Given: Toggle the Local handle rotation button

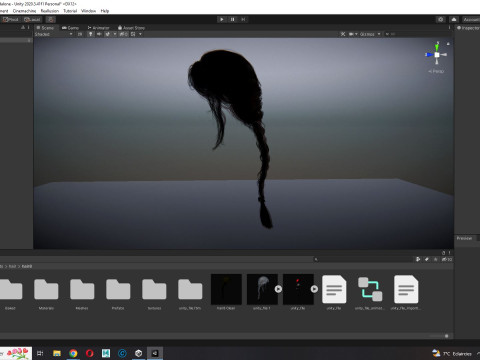Looking at the screenshot, I should point(32,19).
